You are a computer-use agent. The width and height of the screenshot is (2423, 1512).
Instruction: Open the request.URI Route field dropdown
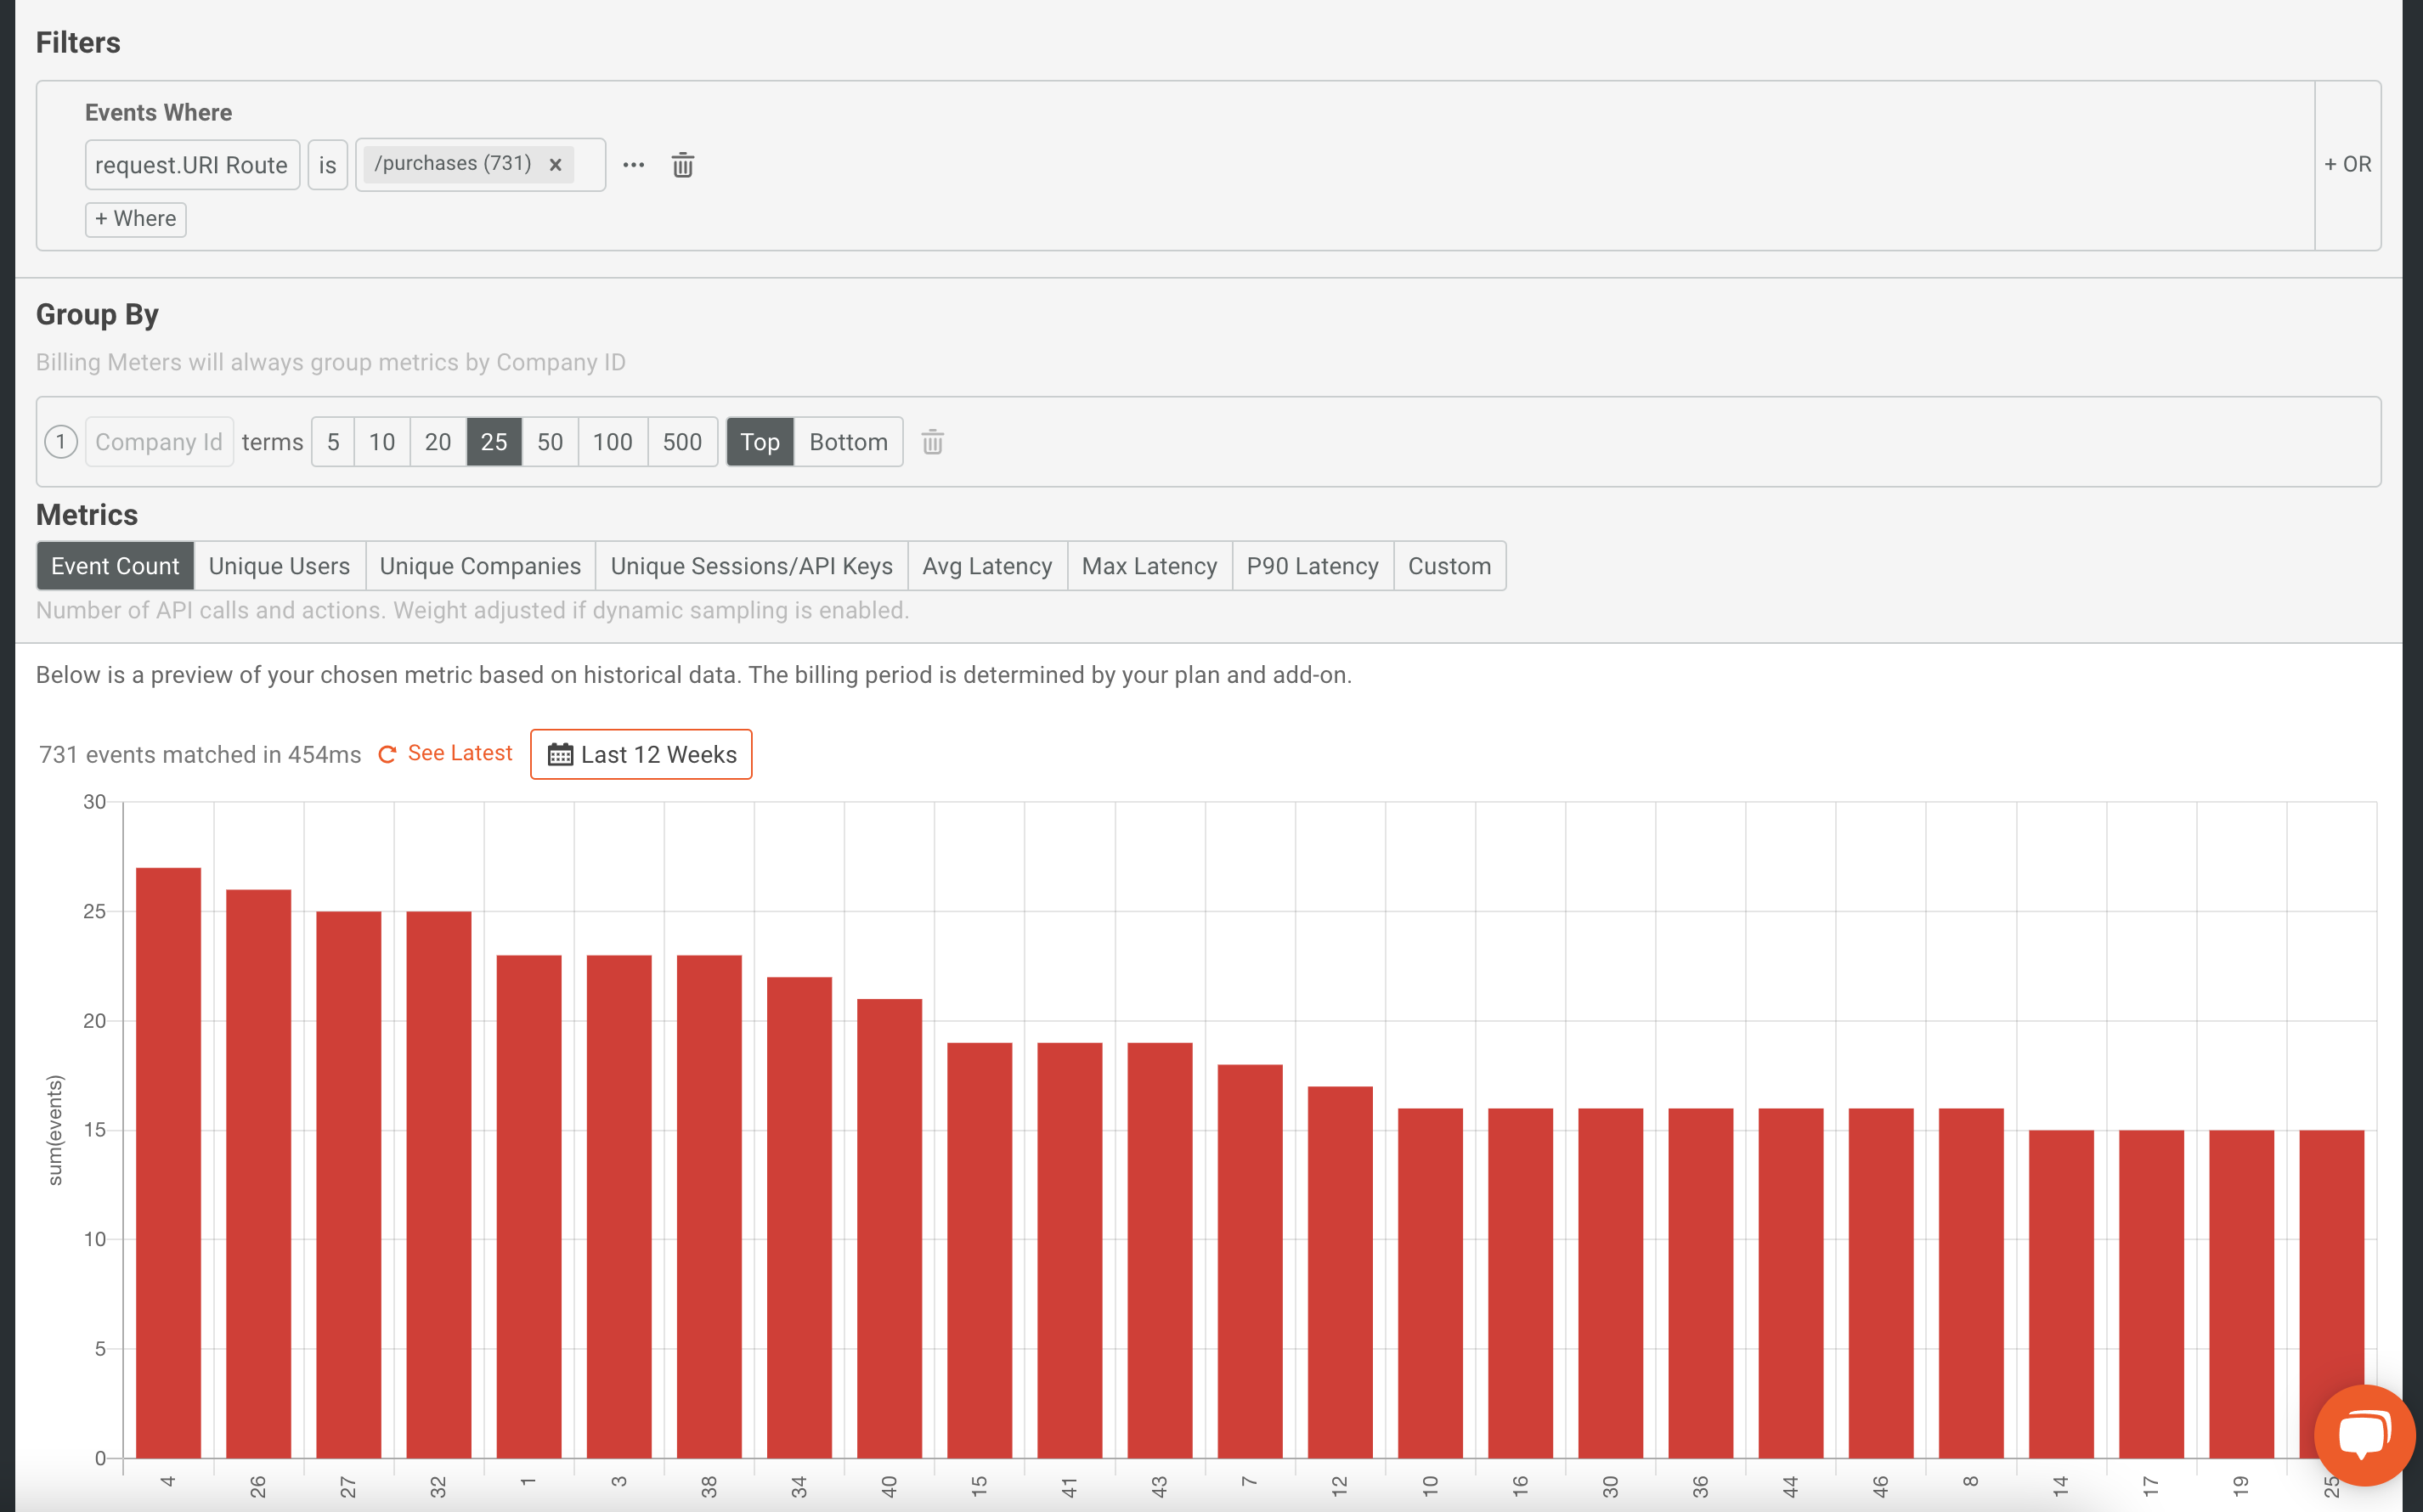pos(192,165)
